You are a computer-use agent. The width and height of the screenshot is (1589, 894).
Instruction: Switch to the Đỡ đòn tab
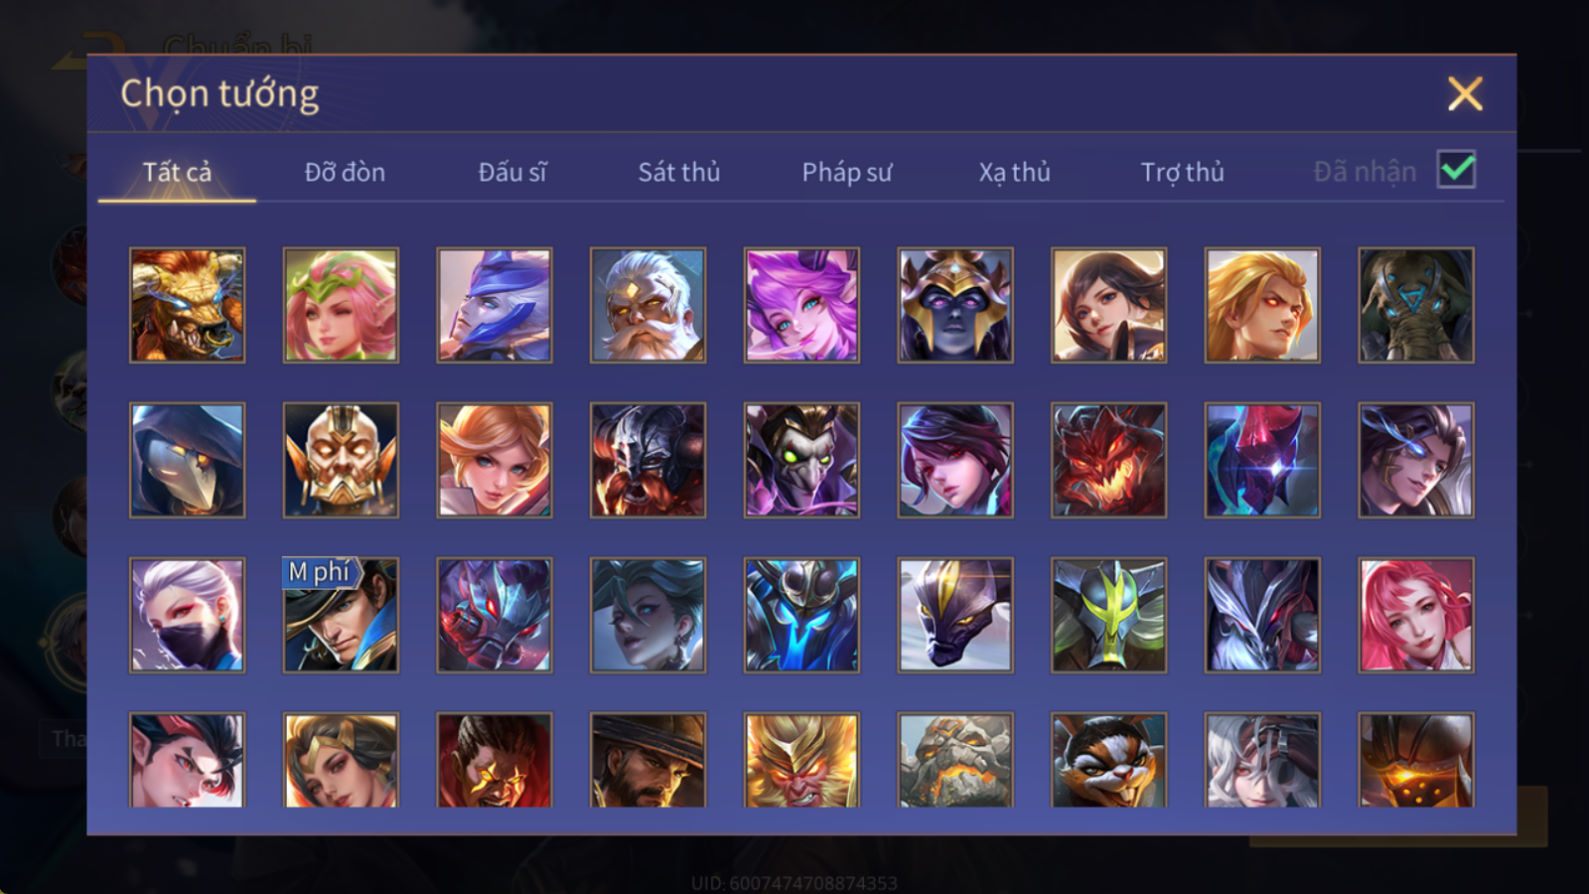(345, 172)
